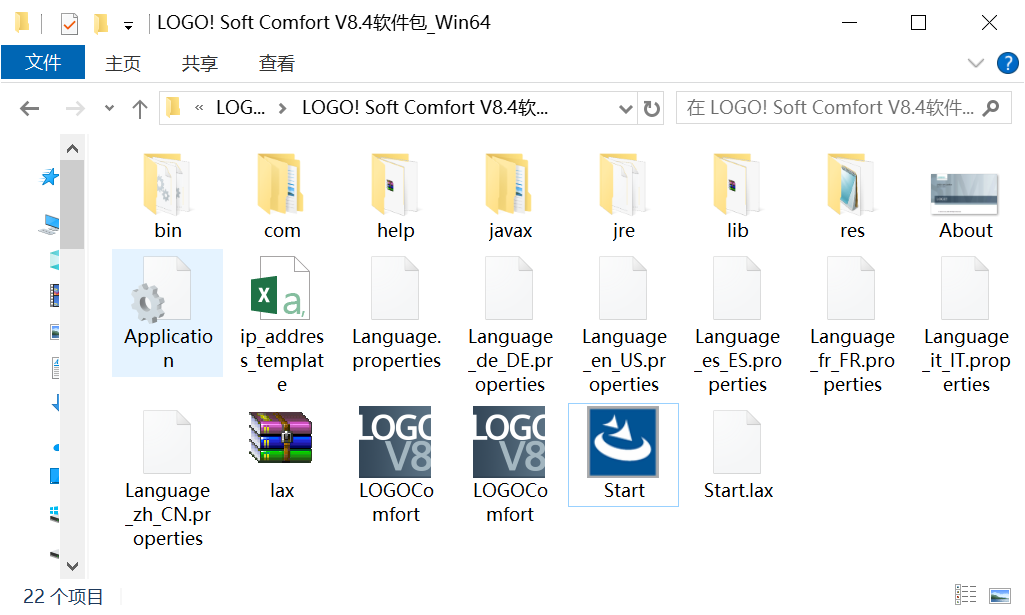Refresh the current folder

651,108
